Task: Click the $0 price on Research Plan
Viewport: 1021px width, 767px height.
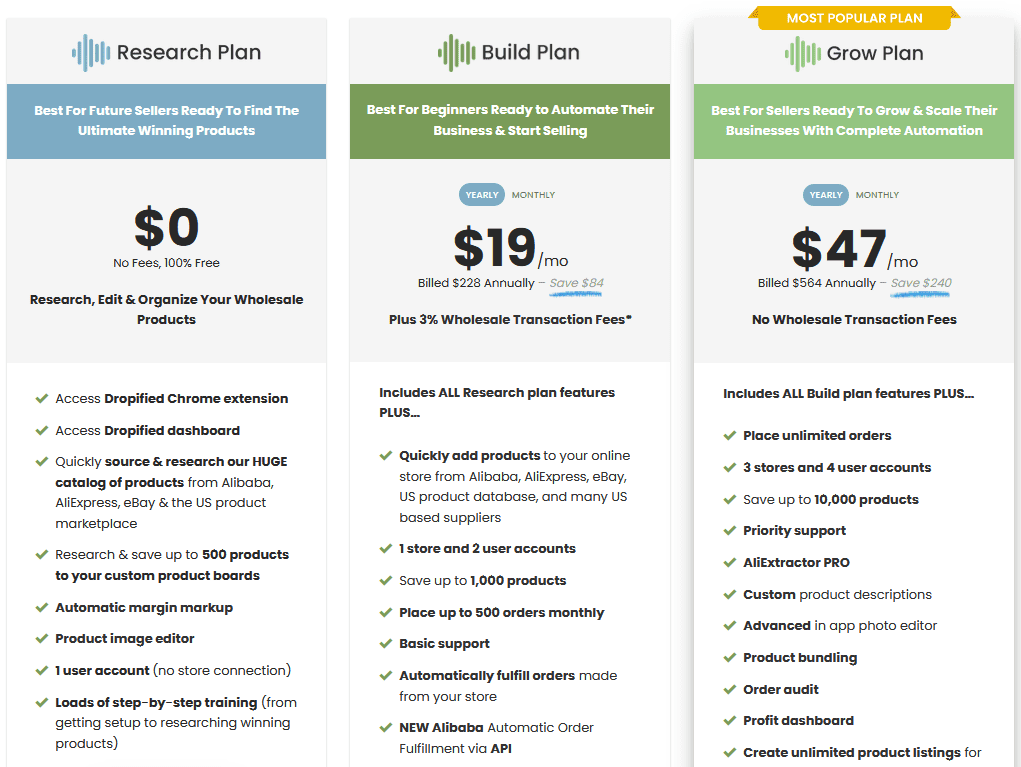Action: pyautogui.click(x=166, y=228)
